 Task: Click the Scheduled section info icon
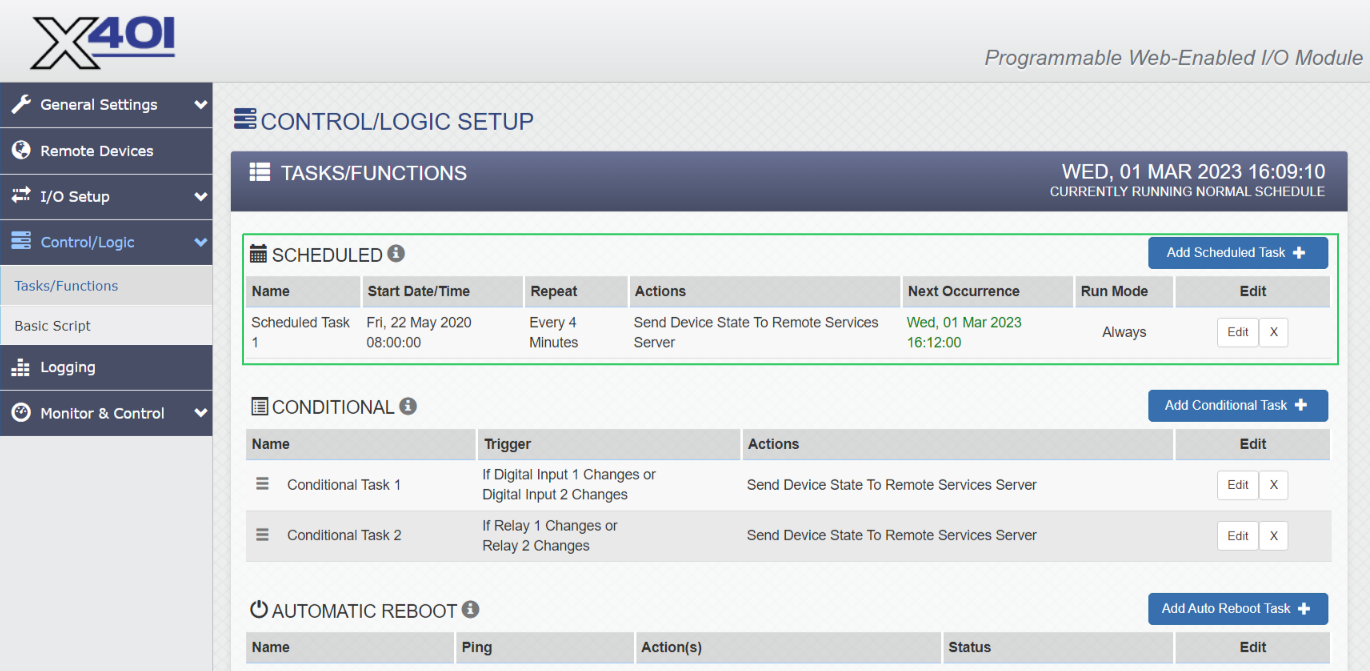click(396, 254)
